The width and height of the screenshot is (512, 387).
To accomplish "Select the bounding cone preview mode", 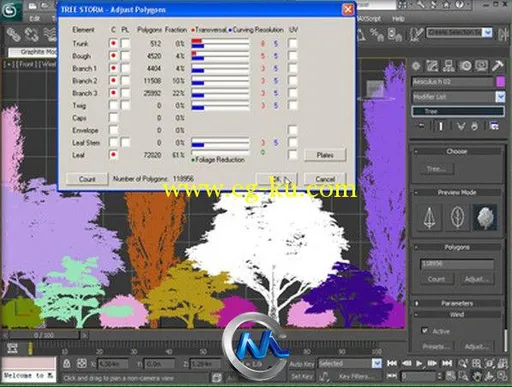I will tap(430, 218).
